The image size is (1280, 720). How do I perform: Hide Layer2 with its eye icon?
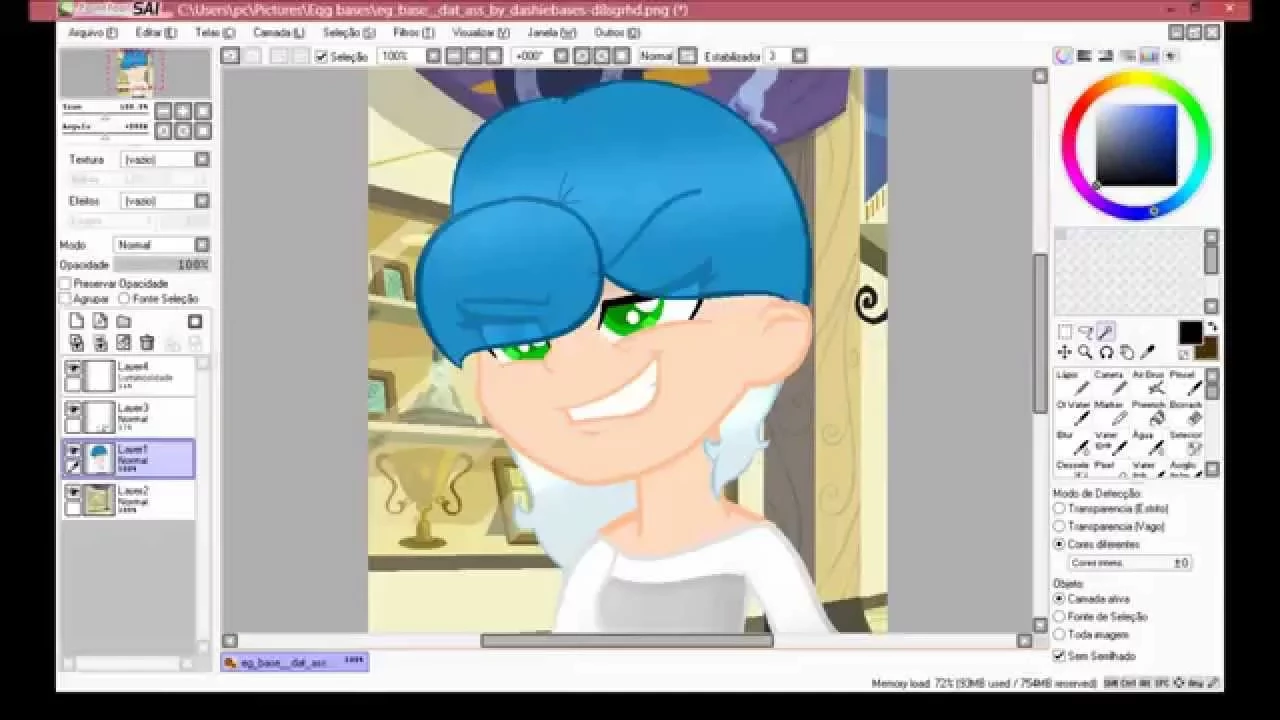click(73, 492)
